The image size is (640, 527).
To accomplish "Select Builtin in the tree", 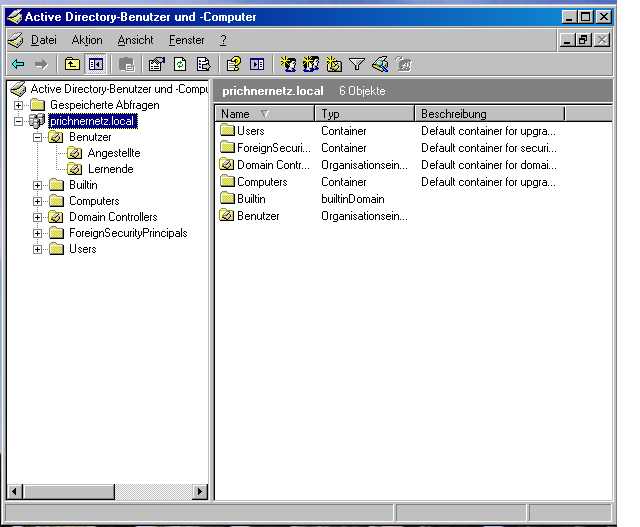I will pos(83,185).
